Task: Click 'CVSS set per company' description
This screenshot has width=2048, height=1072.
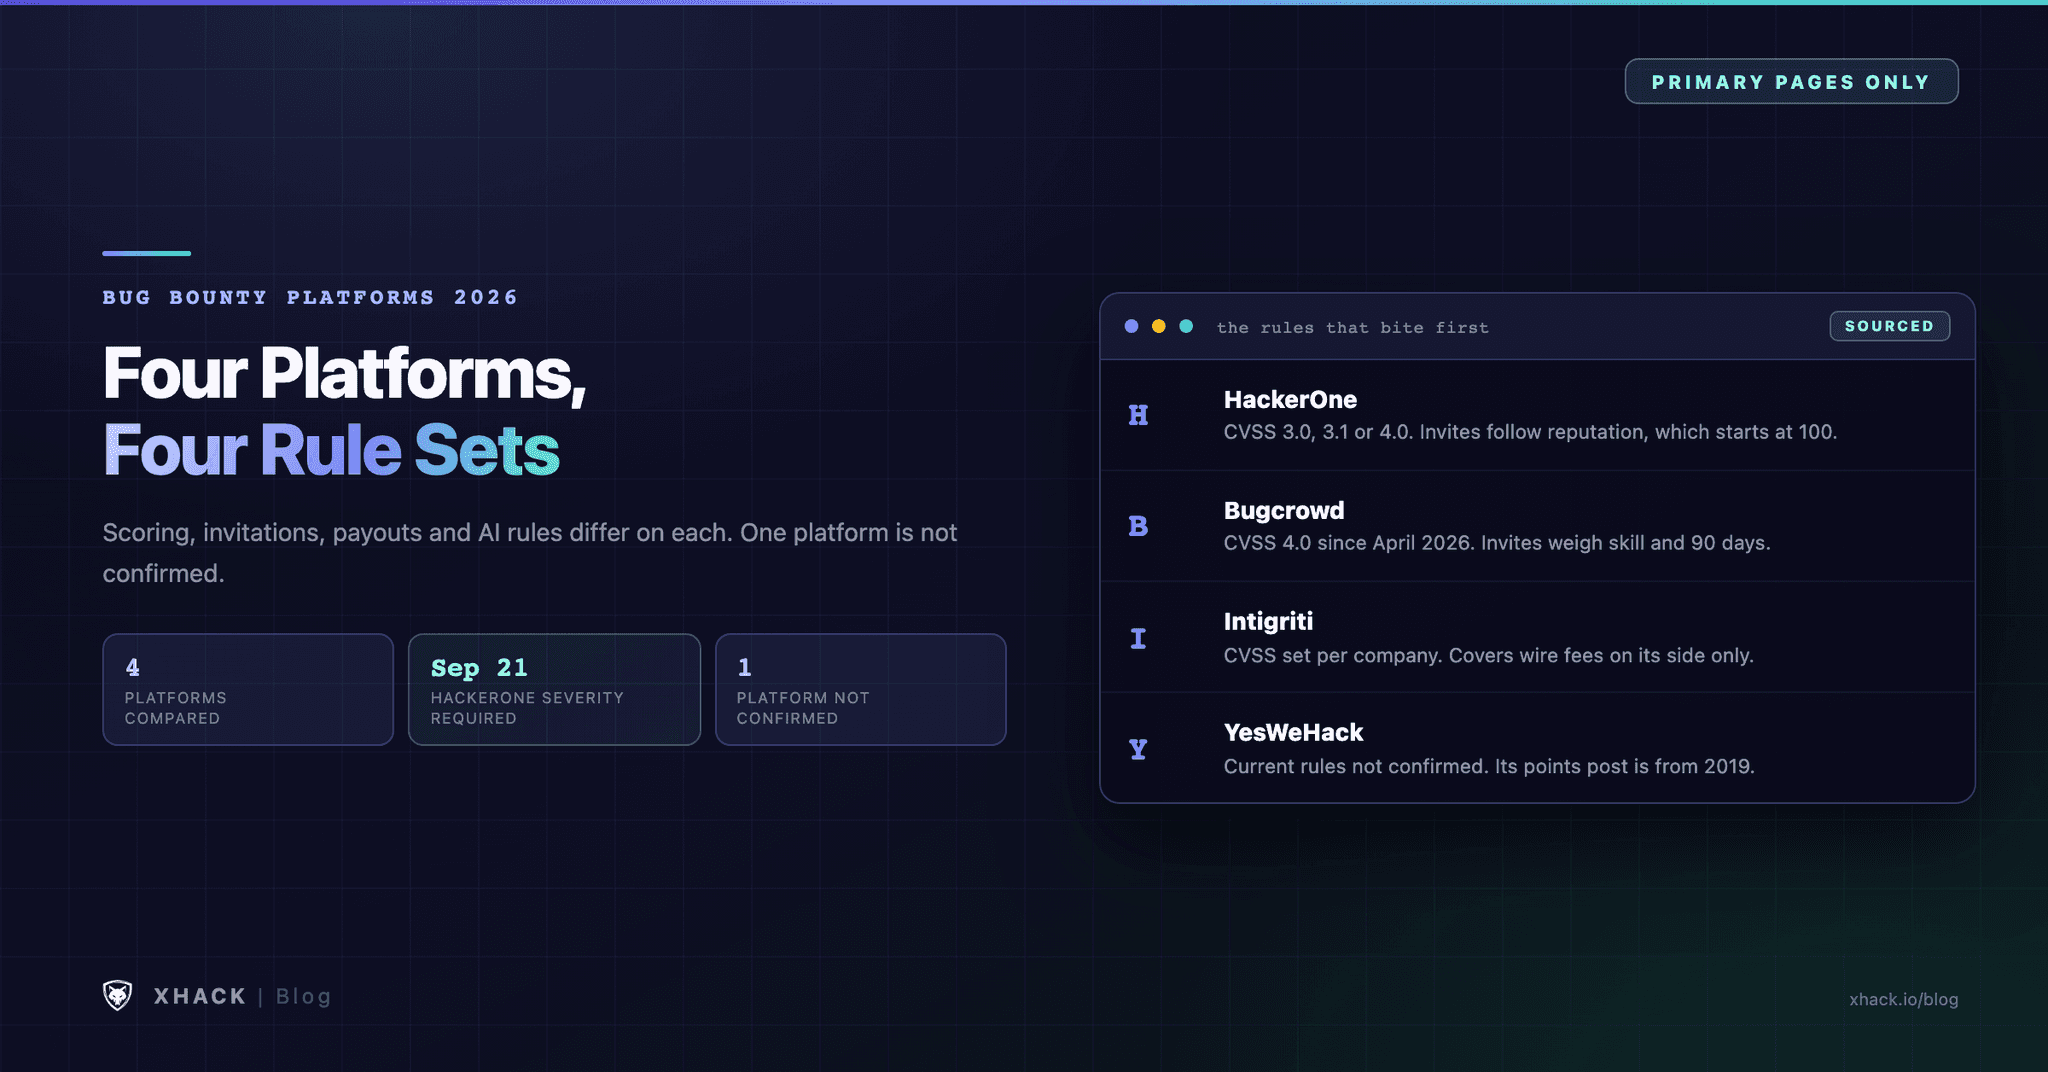Action: point(1488,656)
